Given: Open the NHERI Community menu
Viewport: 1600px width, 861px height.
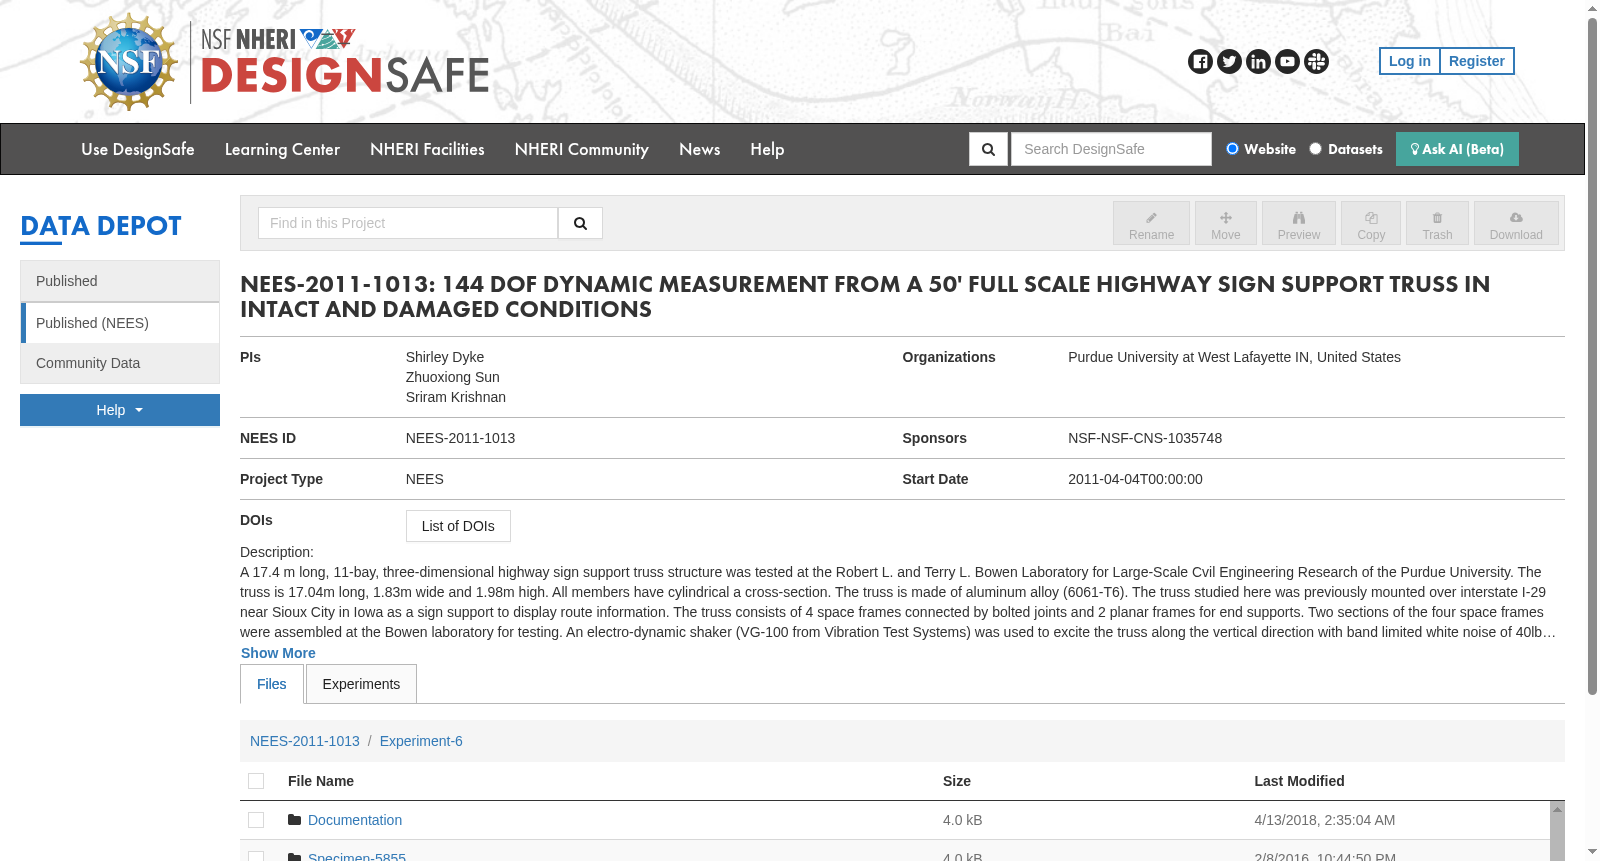Looking at the screenshot, I should click(x=582, y=149).
